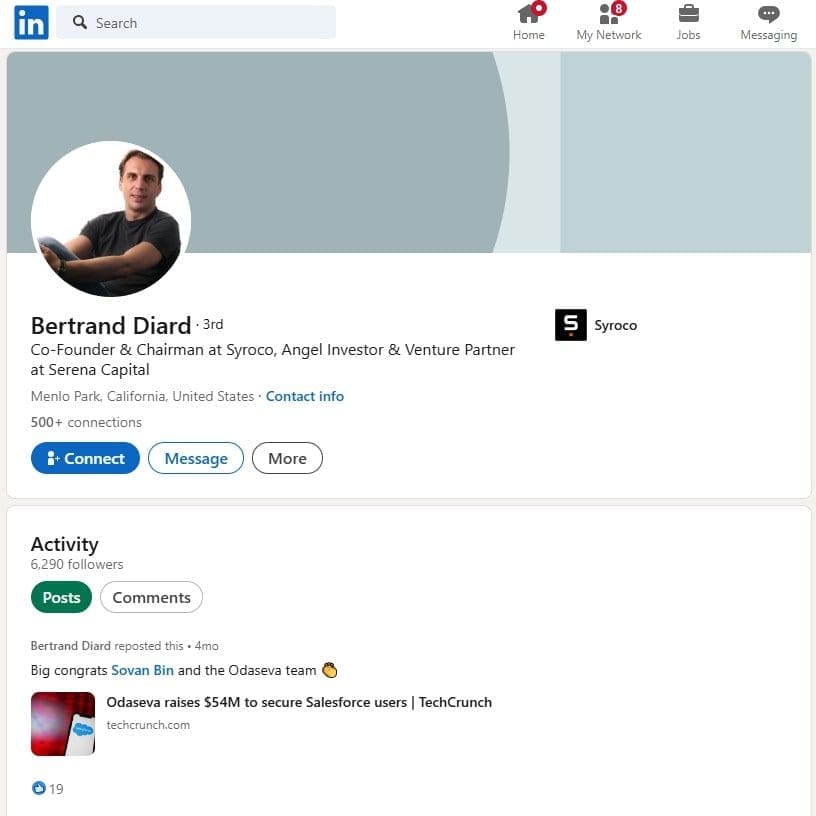Open Bertrand Diard's profile photo

coord(111,219)
